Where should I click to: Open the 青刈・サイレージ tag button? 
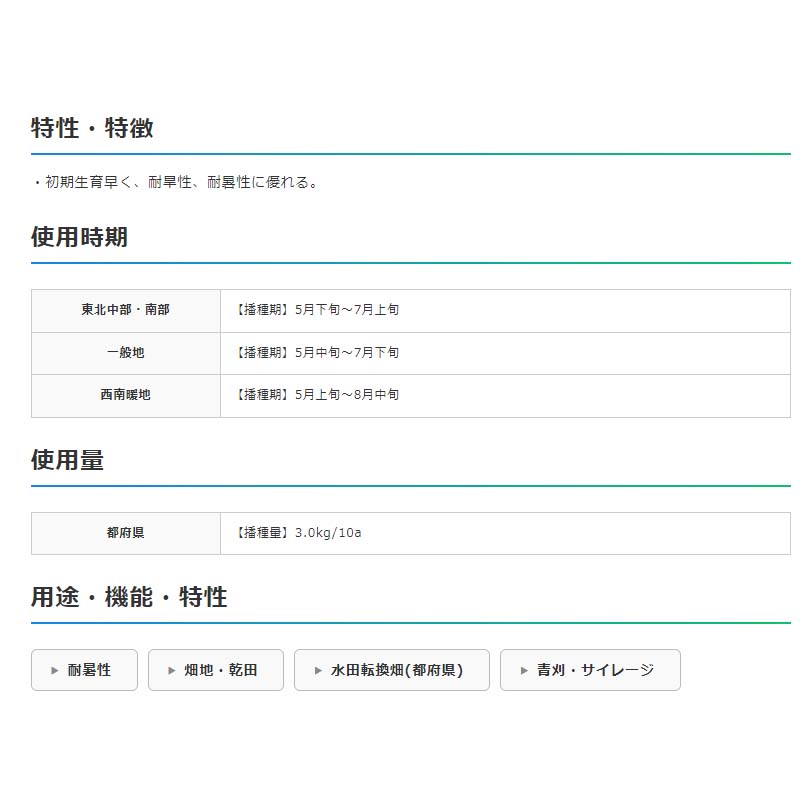pyautogui.click(x=590, y=670)
